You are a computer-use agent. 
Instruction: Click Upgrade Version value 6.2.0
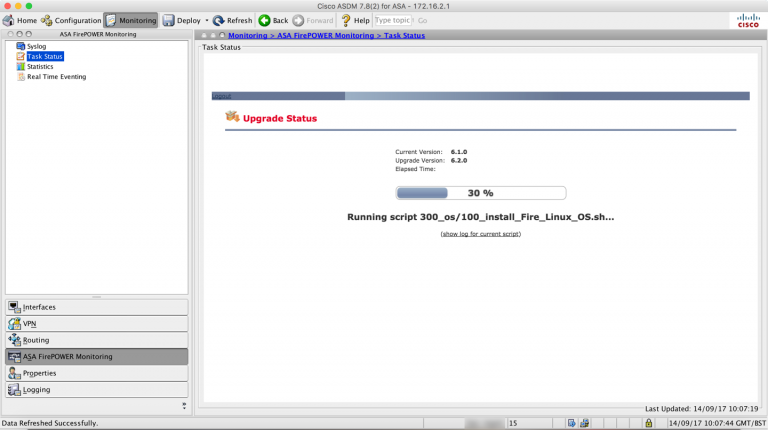[x=458, y=161]
